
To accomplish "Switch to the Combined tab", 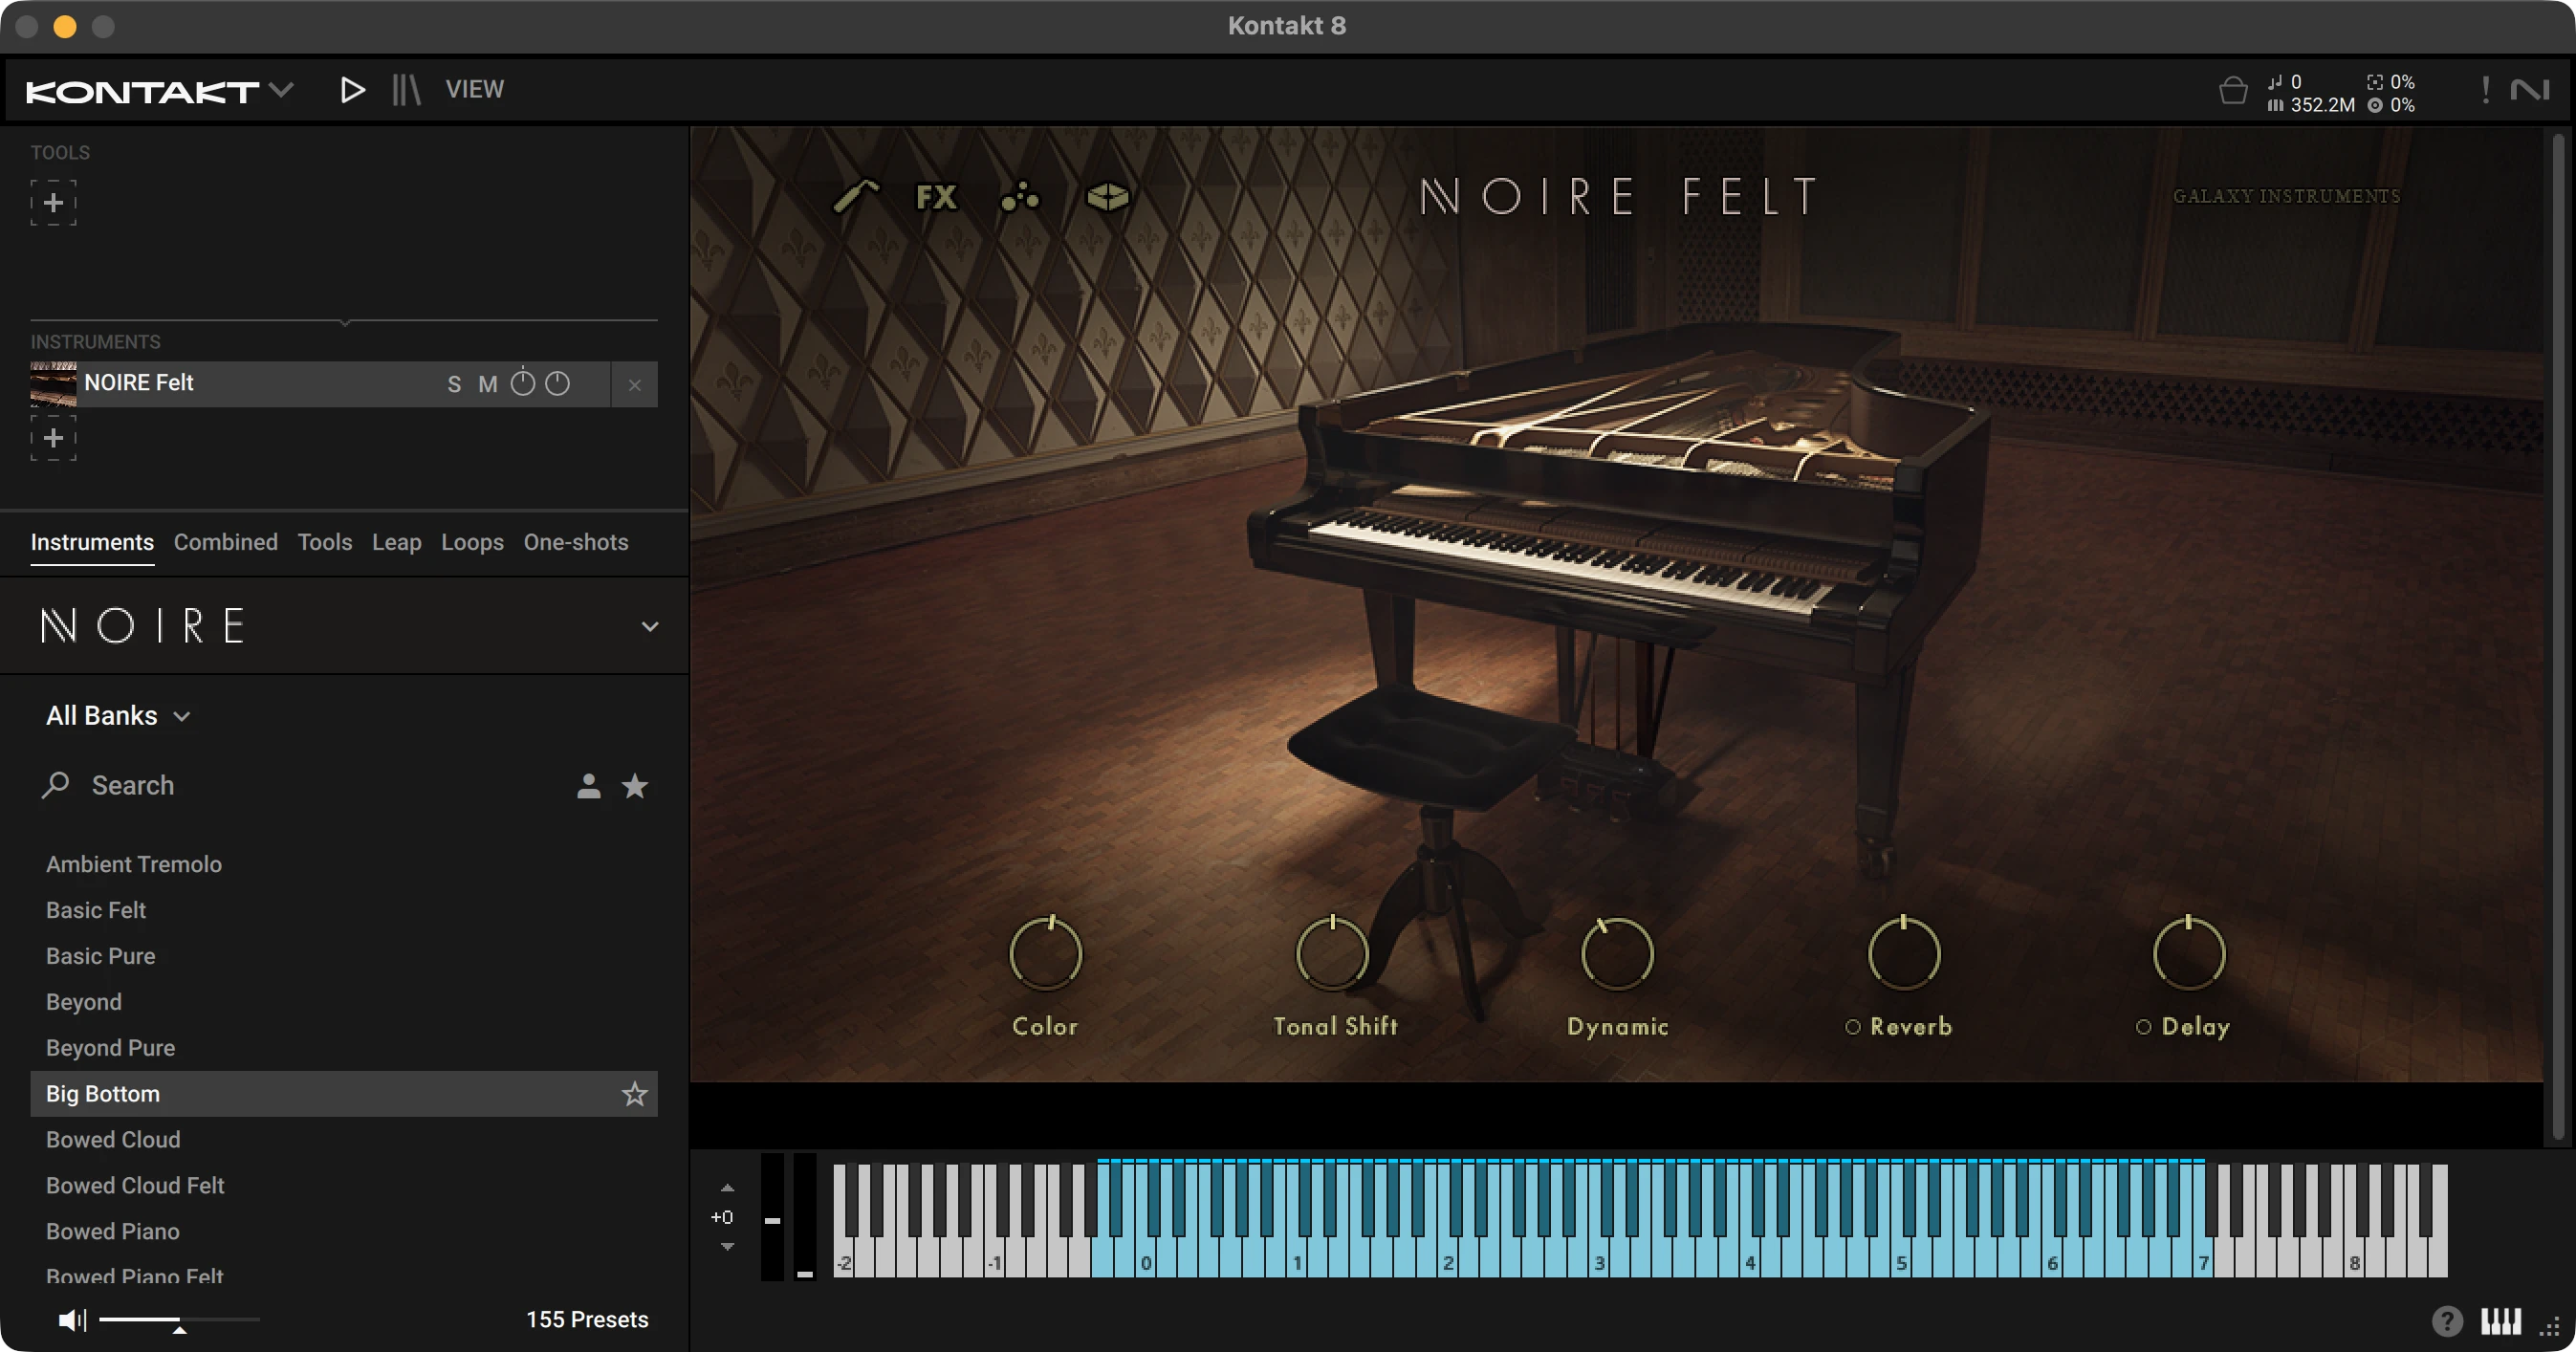I will click(225, 542).
